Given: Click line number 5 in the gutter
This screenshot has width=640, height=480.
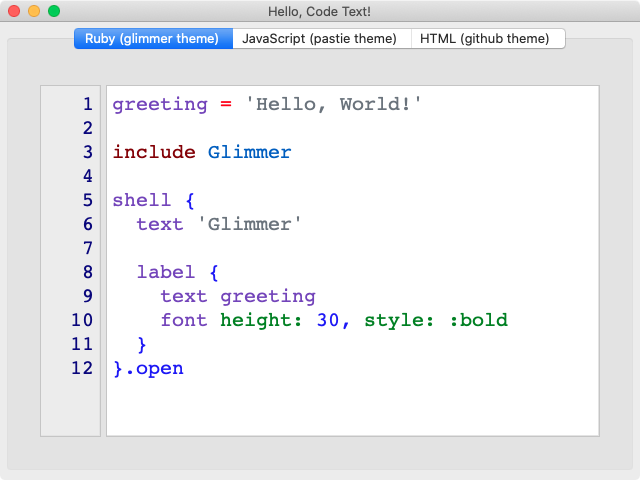Looking at the screenshot, I should tap(88, 200).
